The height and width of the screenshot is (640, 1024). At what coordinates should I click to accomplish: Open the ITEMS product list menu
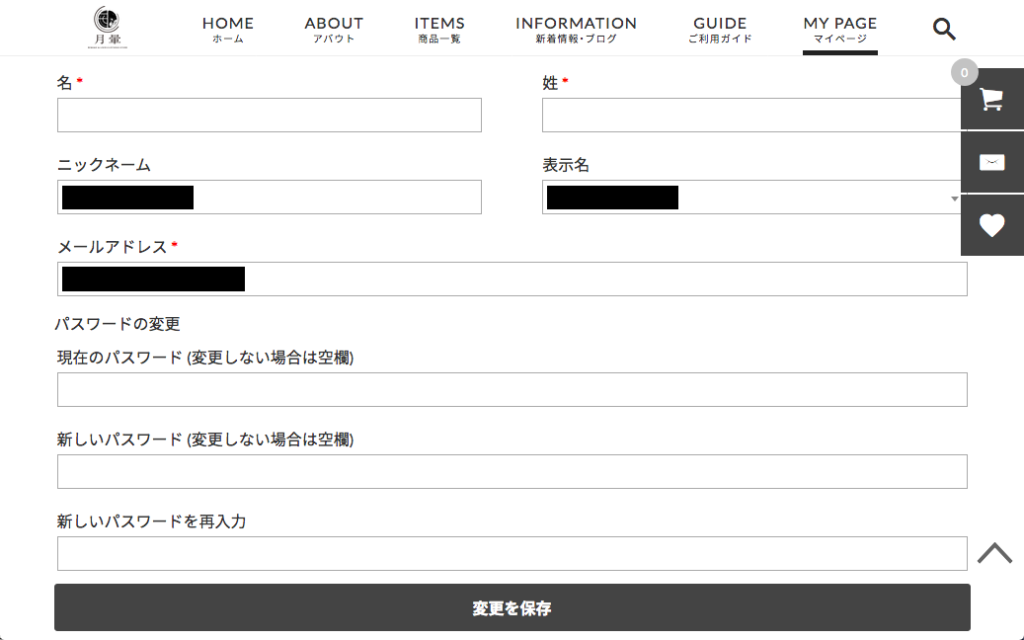pos(440,29)
